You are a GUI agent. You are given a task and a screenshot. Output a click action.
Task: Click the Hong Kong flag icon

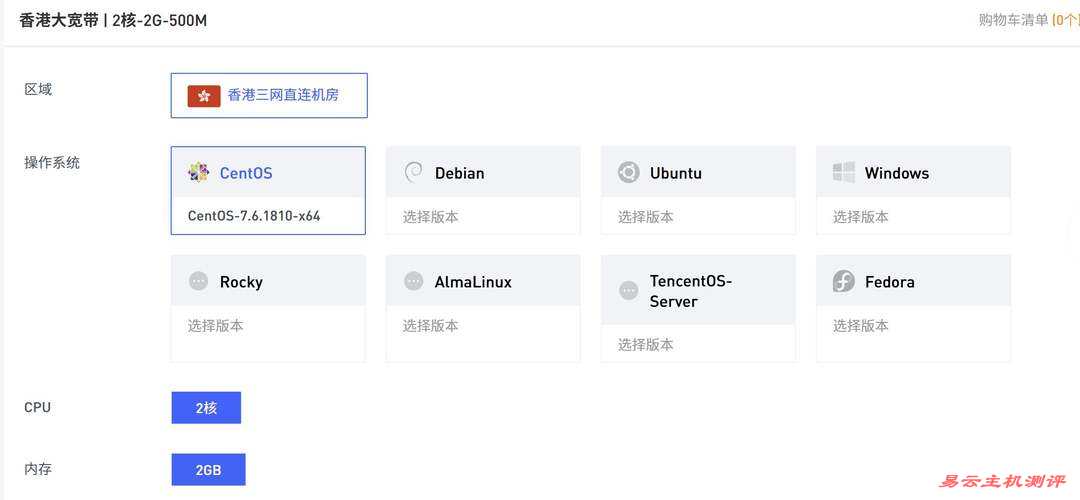click(x=204, y=96)
